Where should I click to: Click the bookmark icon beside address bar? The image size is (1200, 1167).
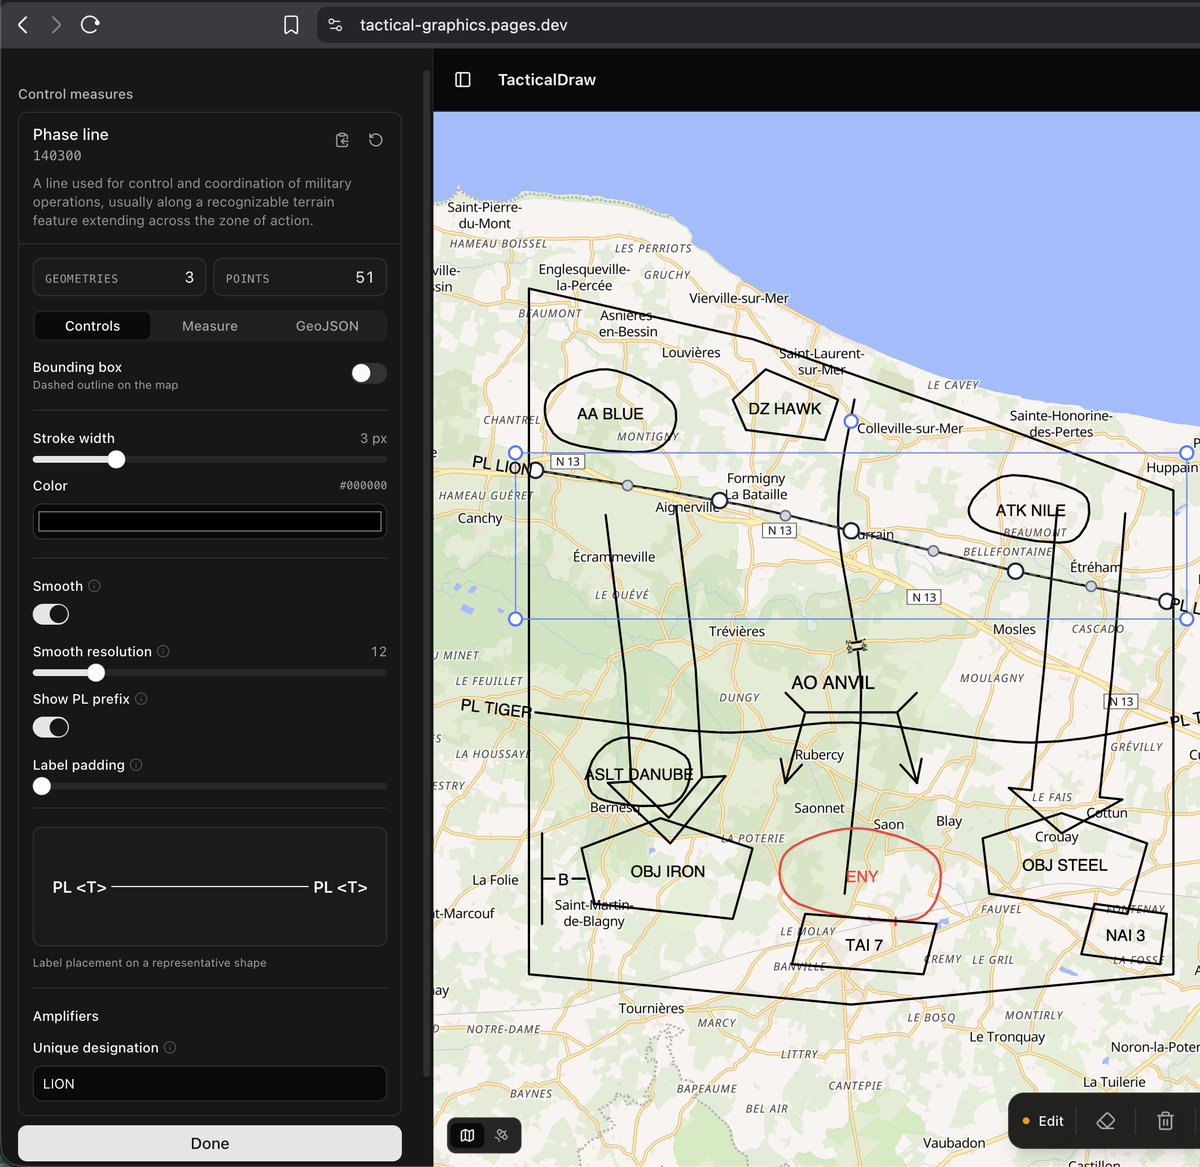tap(291, 25)
